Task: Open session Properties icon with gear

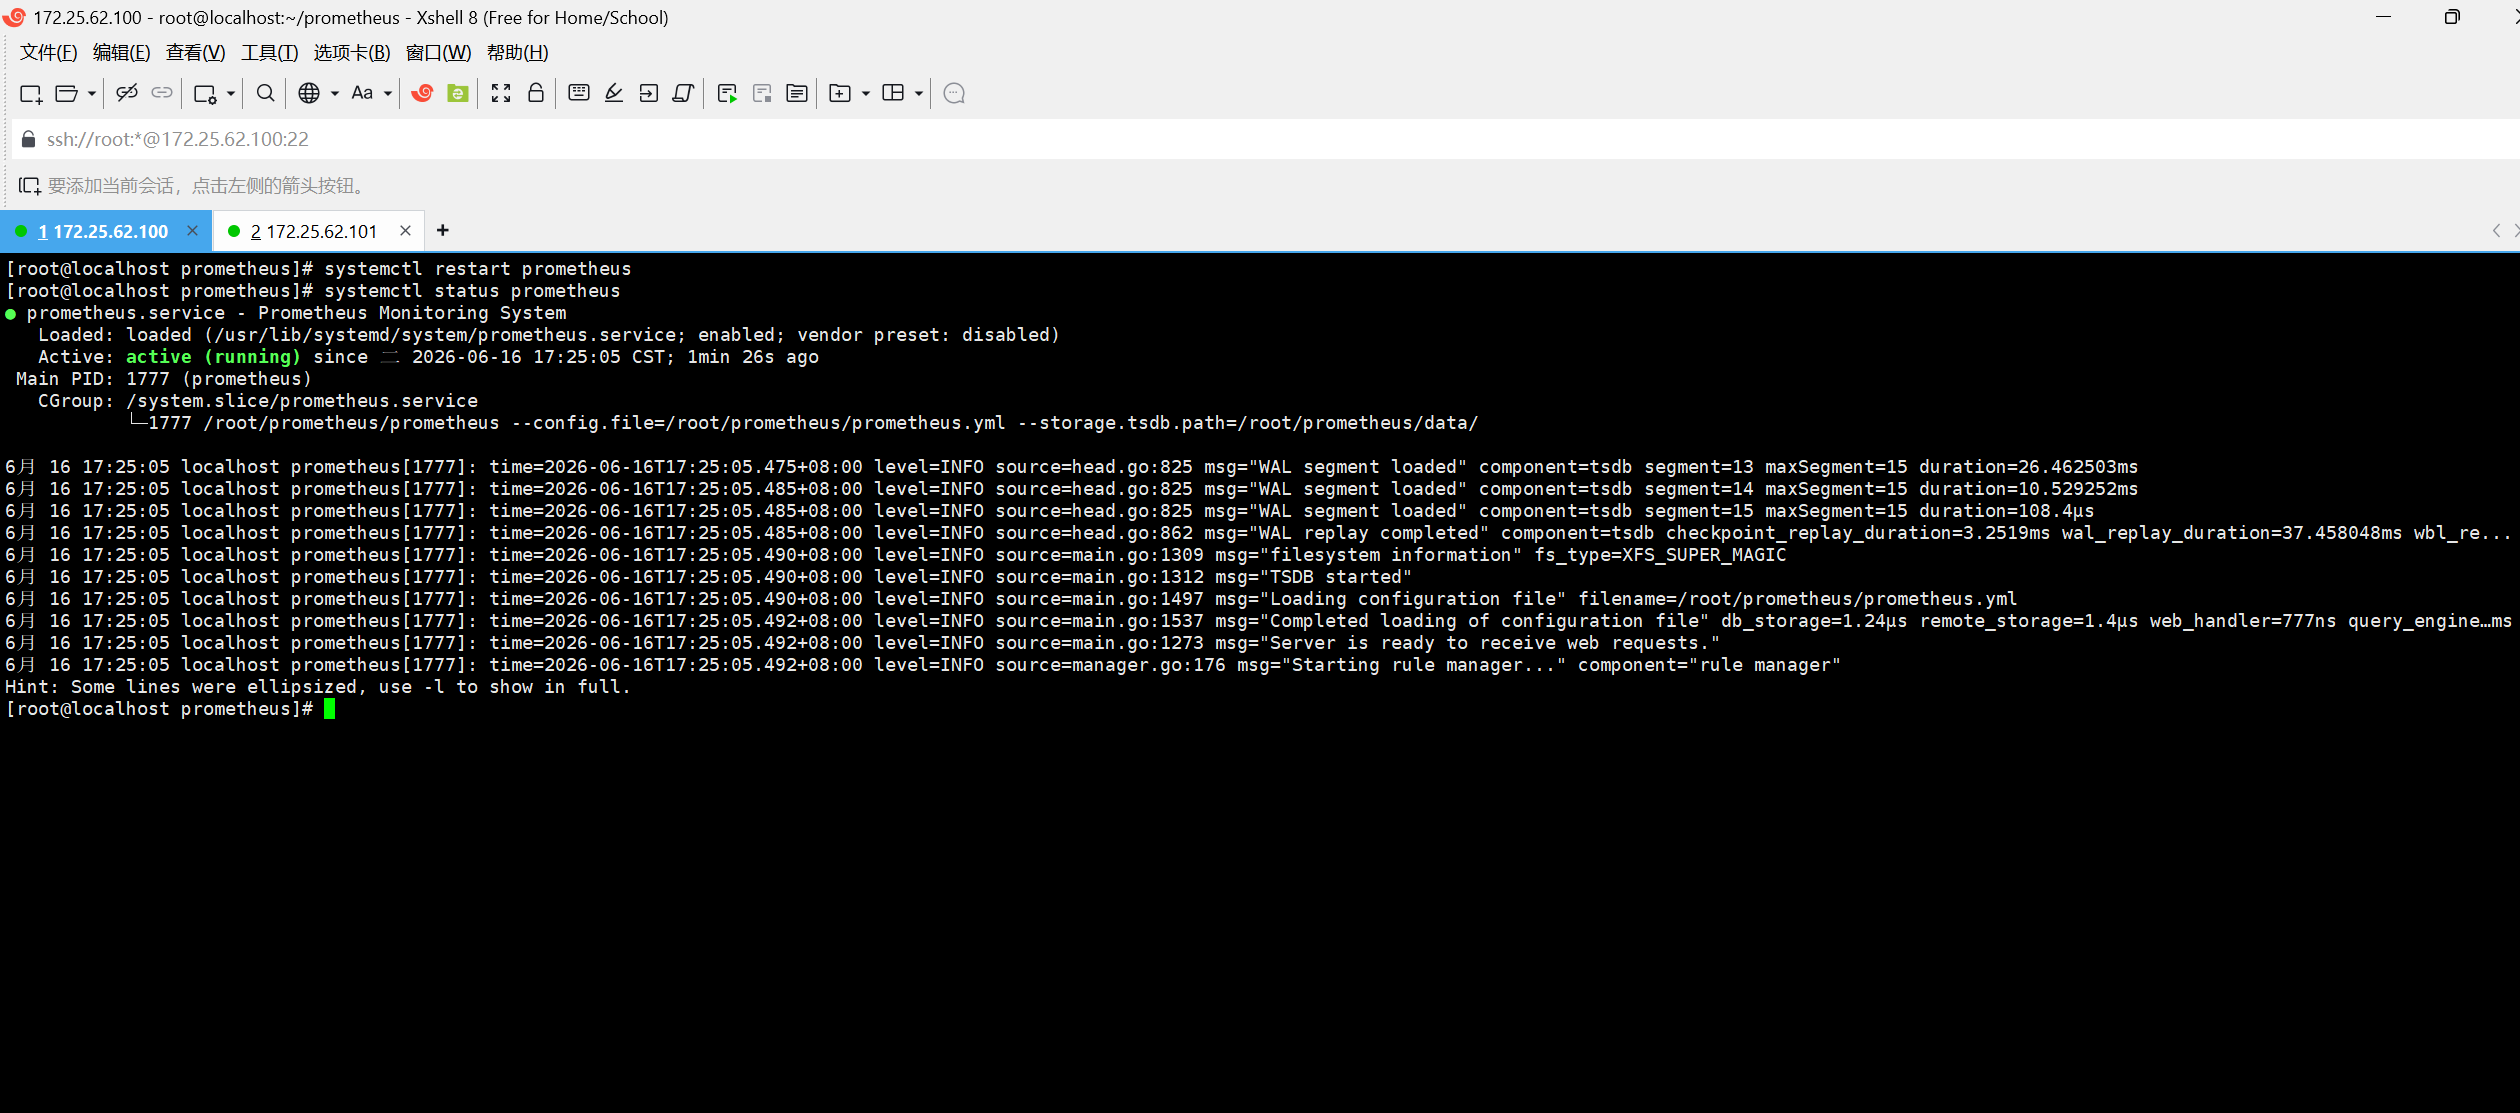Action: (205, 94)
